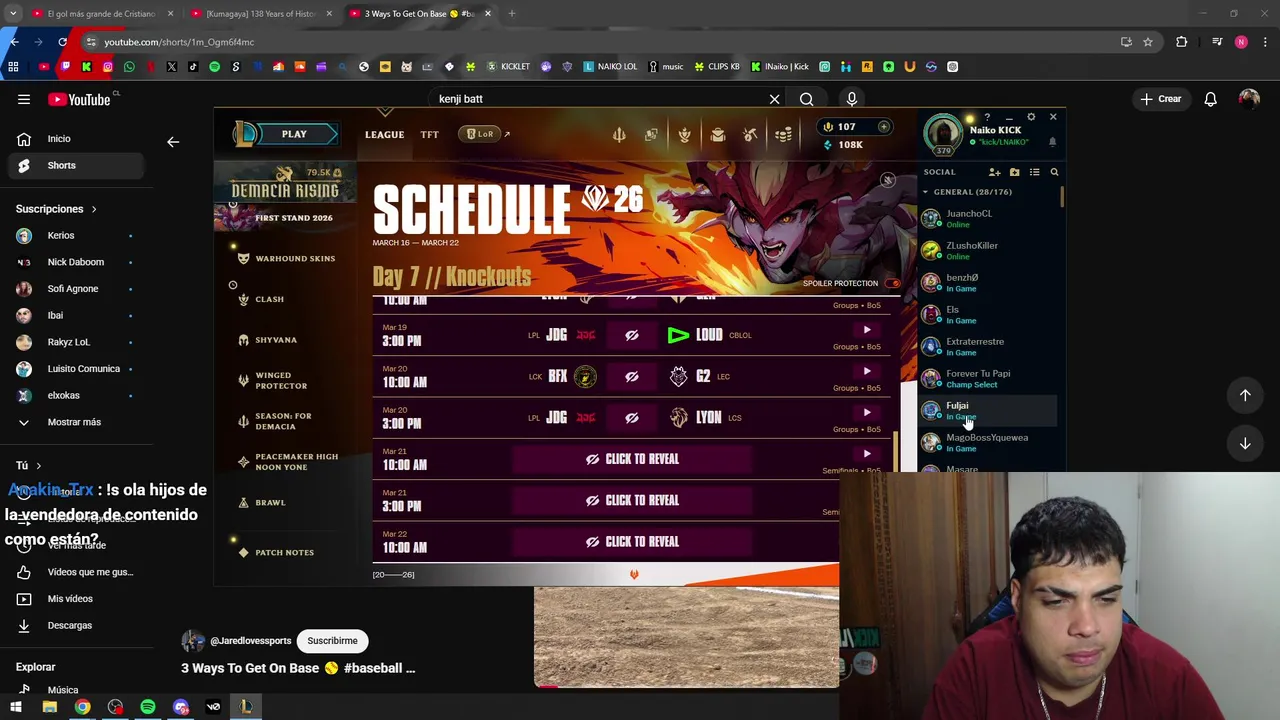Open the Loot hammer icon in League client
This screenshot has height=720, width=1280.
tap(750, 135)
